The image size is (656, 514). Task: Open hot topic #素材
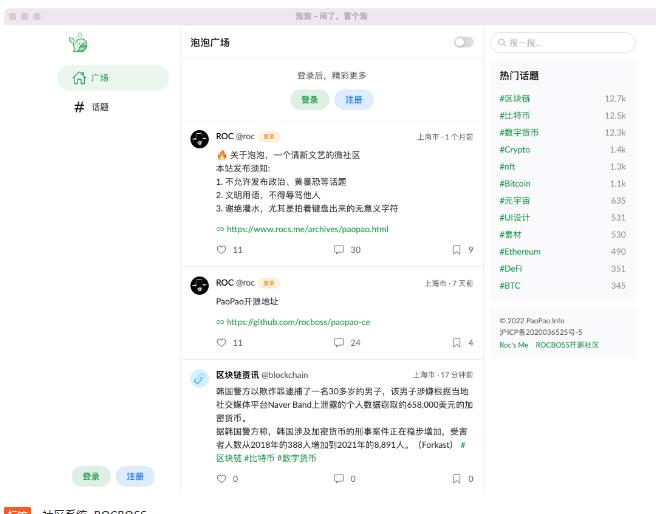click(510, 235)
